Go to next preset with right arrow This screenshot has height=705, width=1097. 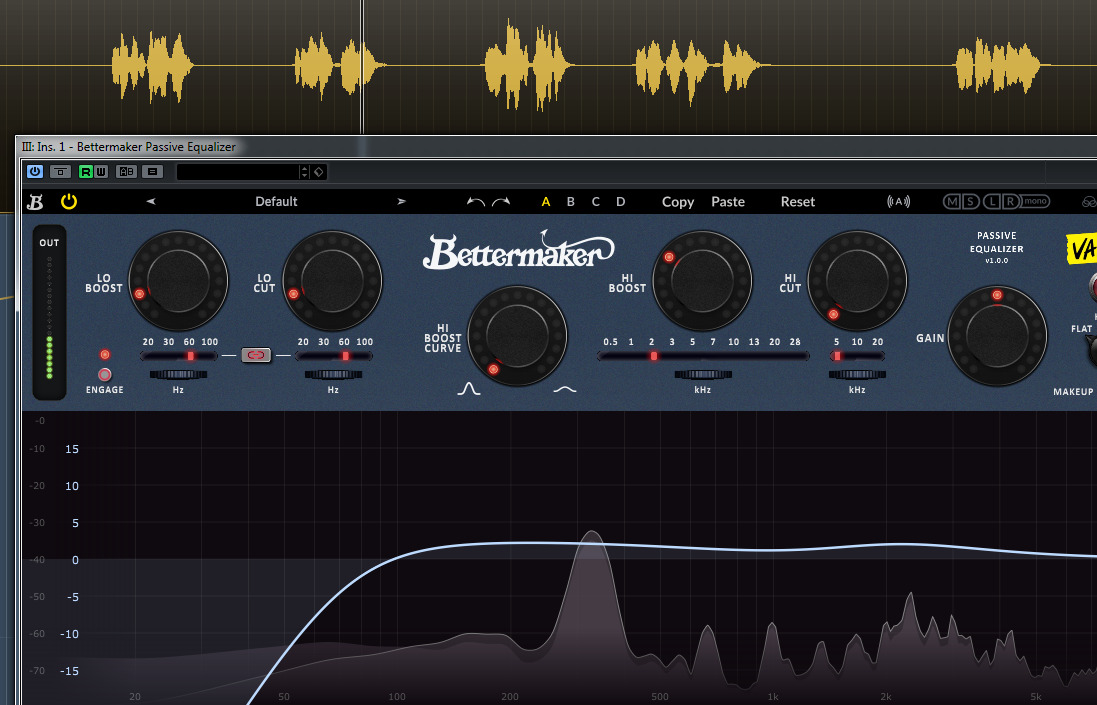tap(402, 201)
